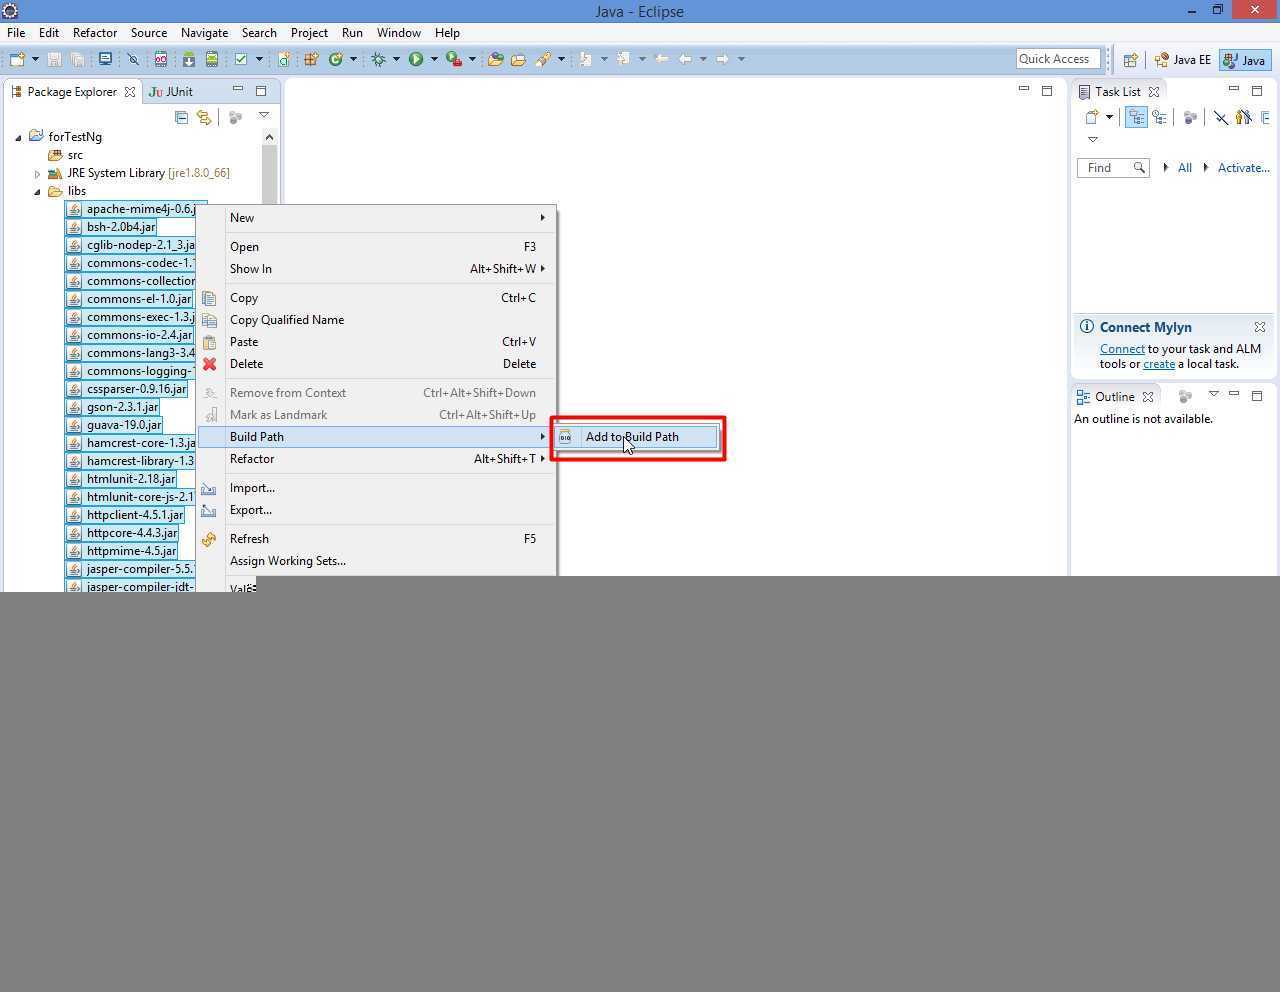Toggle Scheduled presentation in Task List
1280x992 pixels.
(x=1160, y=117)
